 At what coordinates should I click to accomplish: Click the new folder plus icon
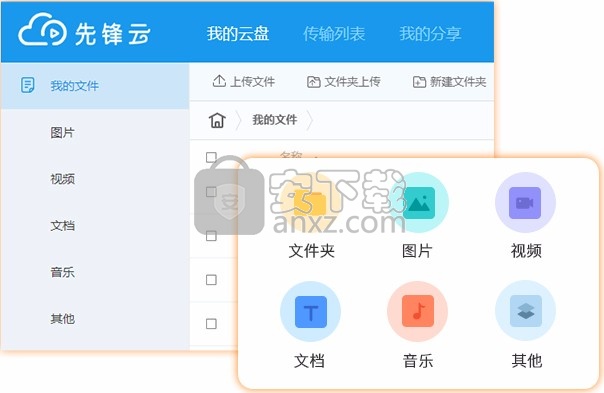click(x=419, y=82)
